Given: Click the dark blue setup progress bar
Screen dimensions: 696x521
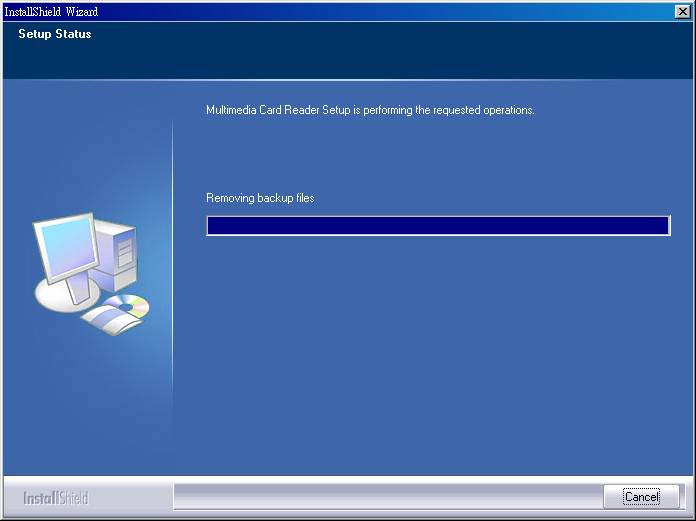Looking at the screenshot, I should [438, 226].
